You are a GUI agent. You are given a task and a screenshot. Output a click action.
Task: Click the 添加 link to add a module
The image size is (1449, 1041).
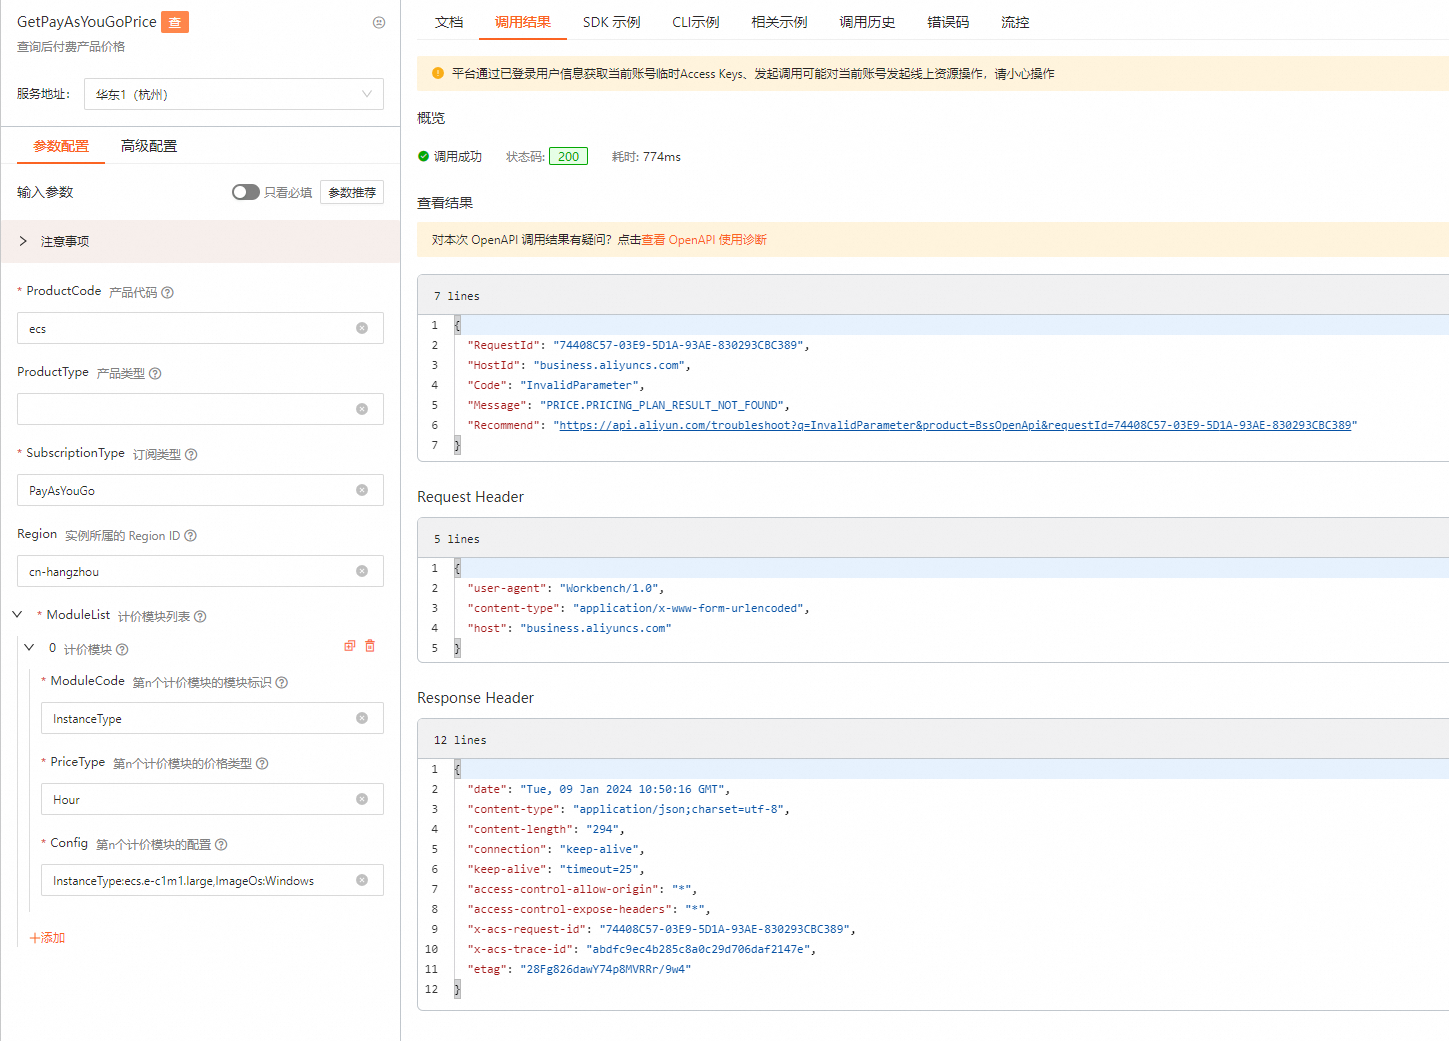[x=47, y=938]
